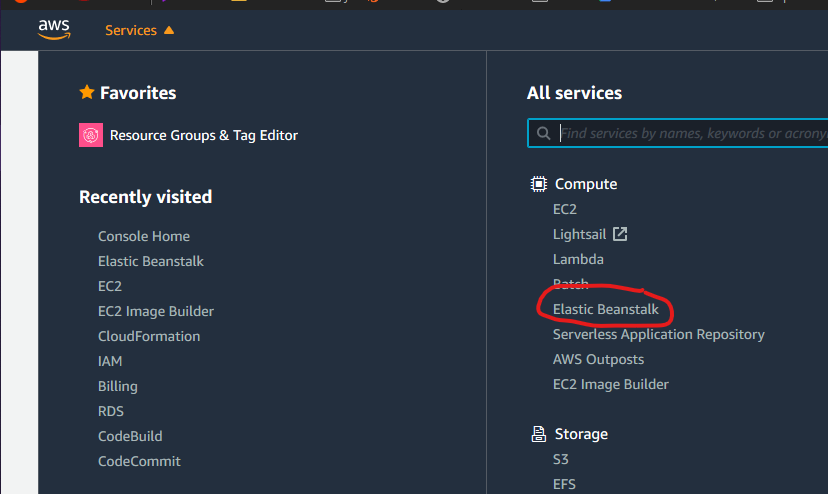Open S3 under Storage
The image size is (828, 494).
563,459
